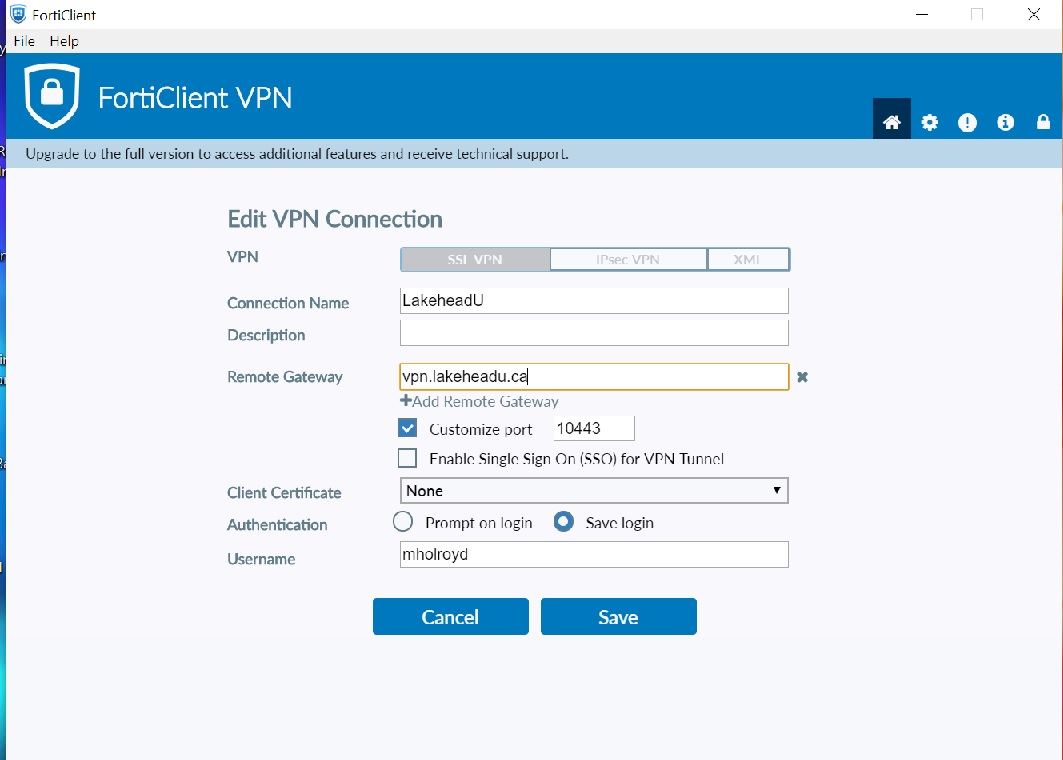The width and height of the screenshot is (1063, 760).
Task: Open the About info icon
Action: pyautogui.click(x=1005, y=122)
